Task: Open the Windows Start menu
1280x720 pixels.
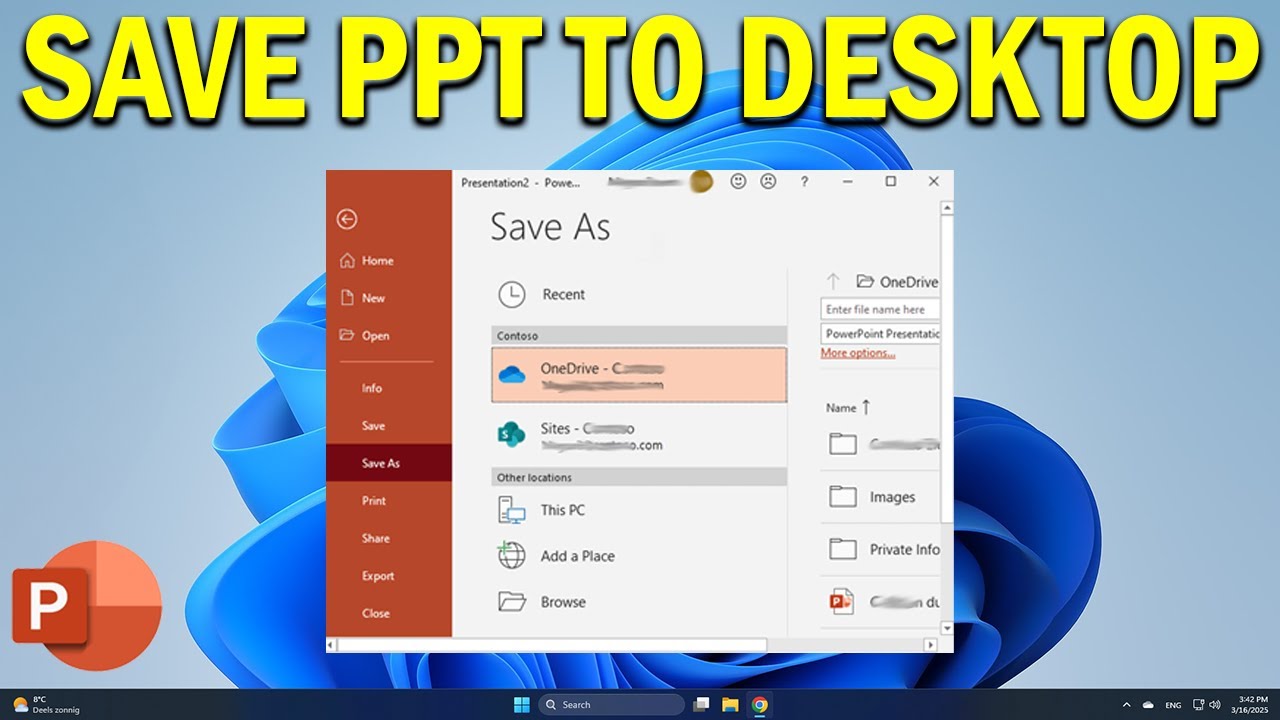Action: pyautogui.click(x=522, y=704)
